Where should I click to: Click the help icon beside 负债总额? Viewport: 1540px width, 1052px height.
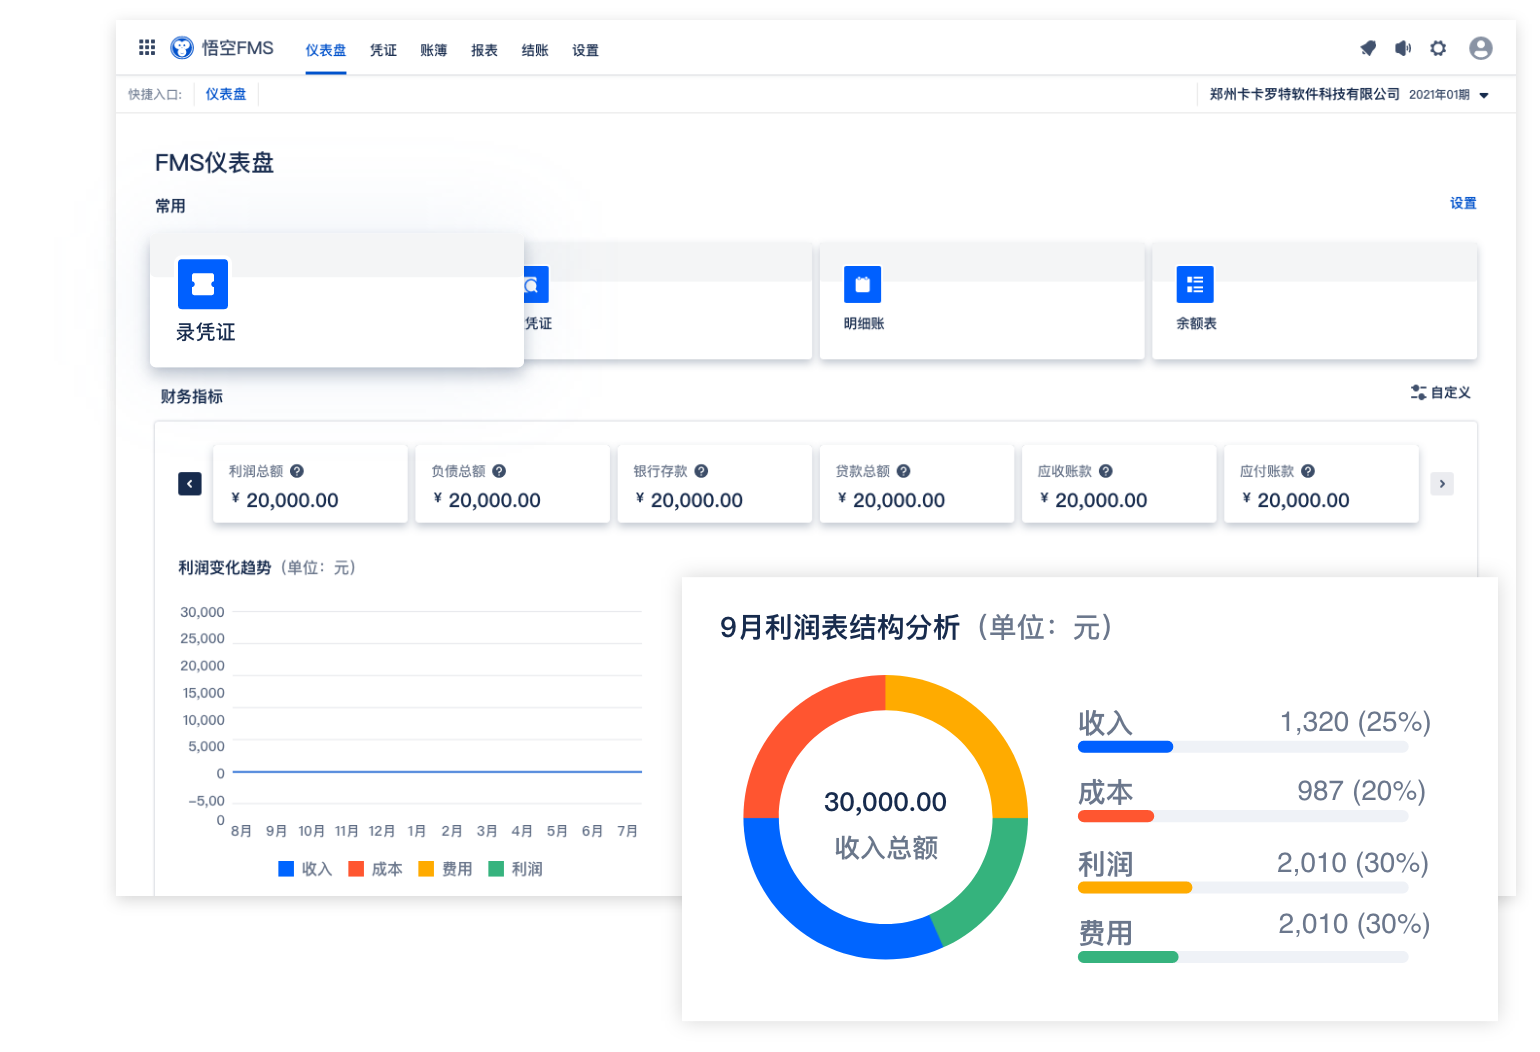click(499, 471)
